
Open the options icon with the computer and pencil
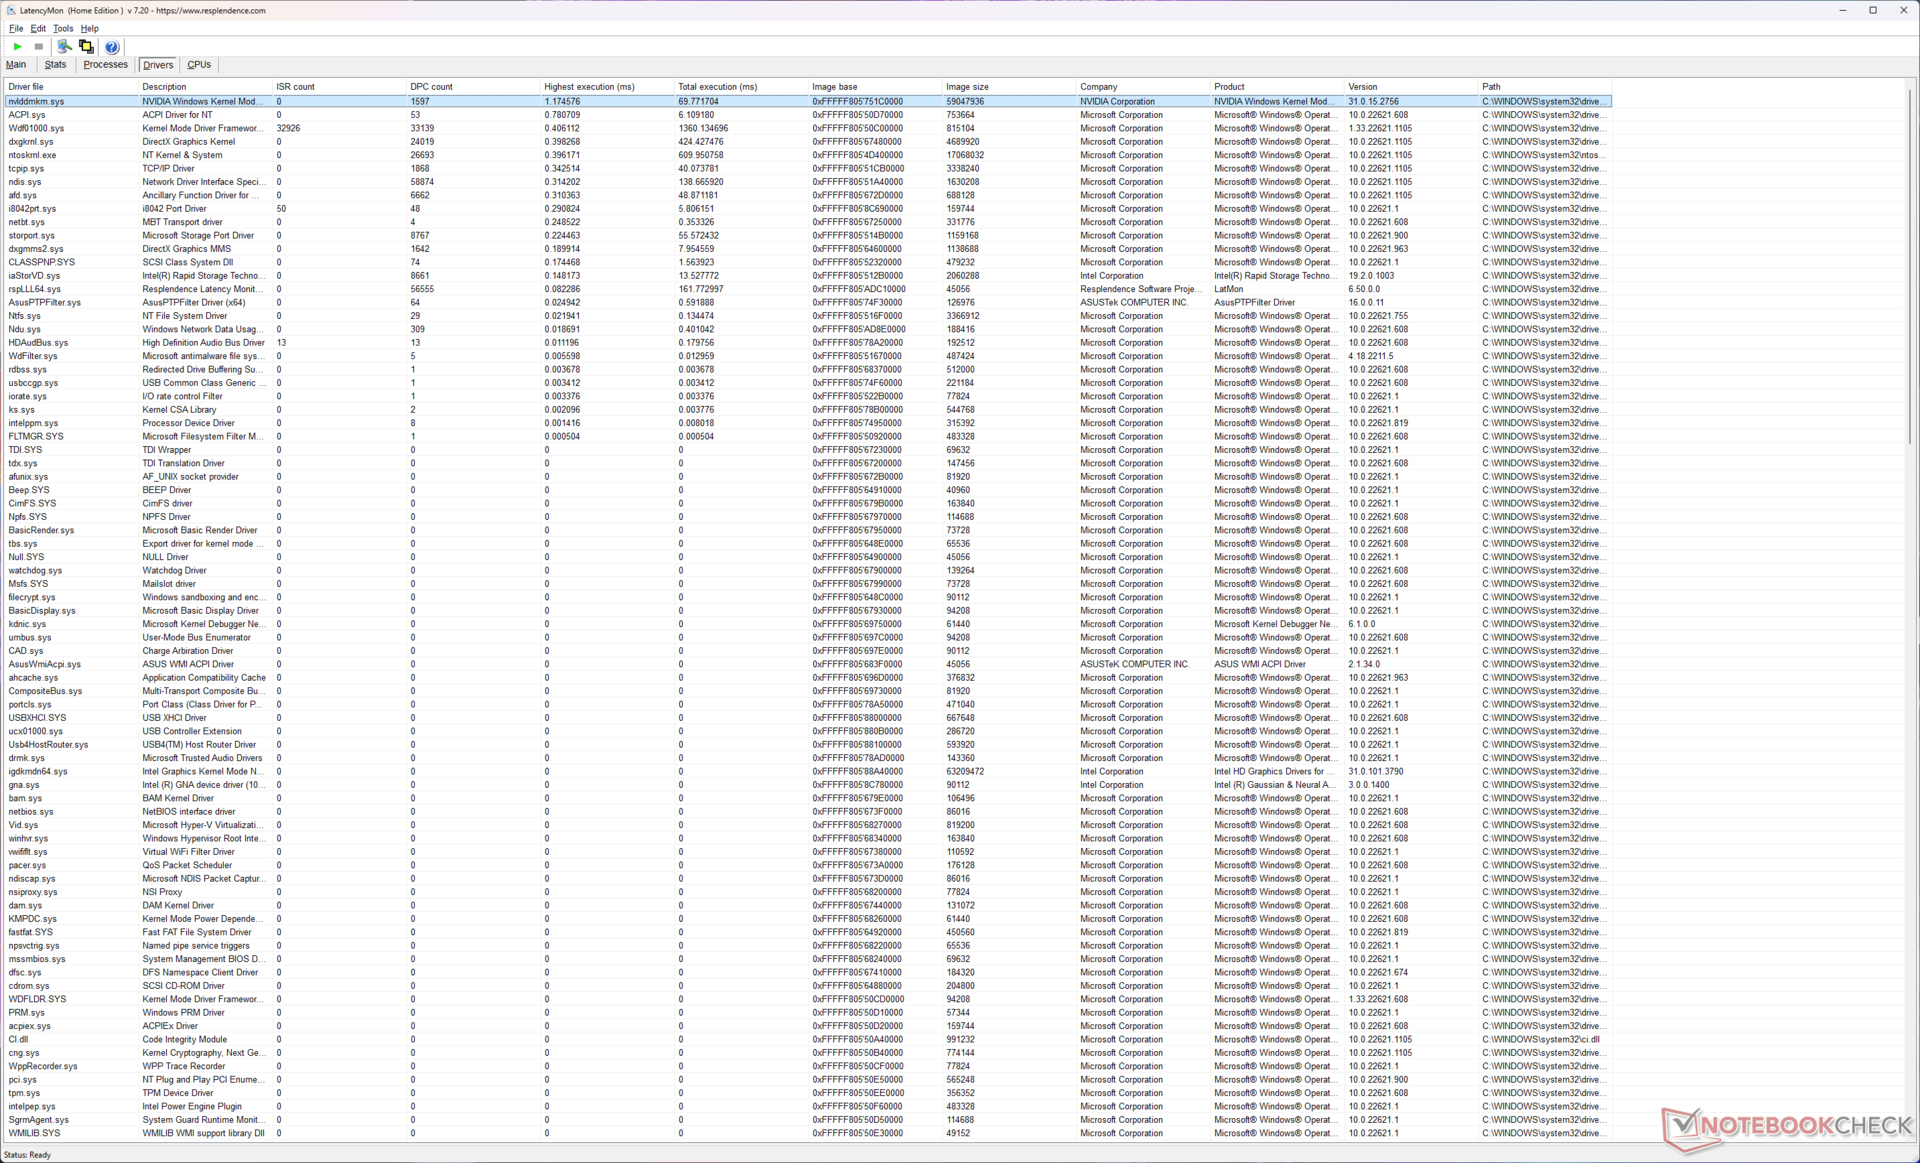pyautogui.click(x=64, y=47)
